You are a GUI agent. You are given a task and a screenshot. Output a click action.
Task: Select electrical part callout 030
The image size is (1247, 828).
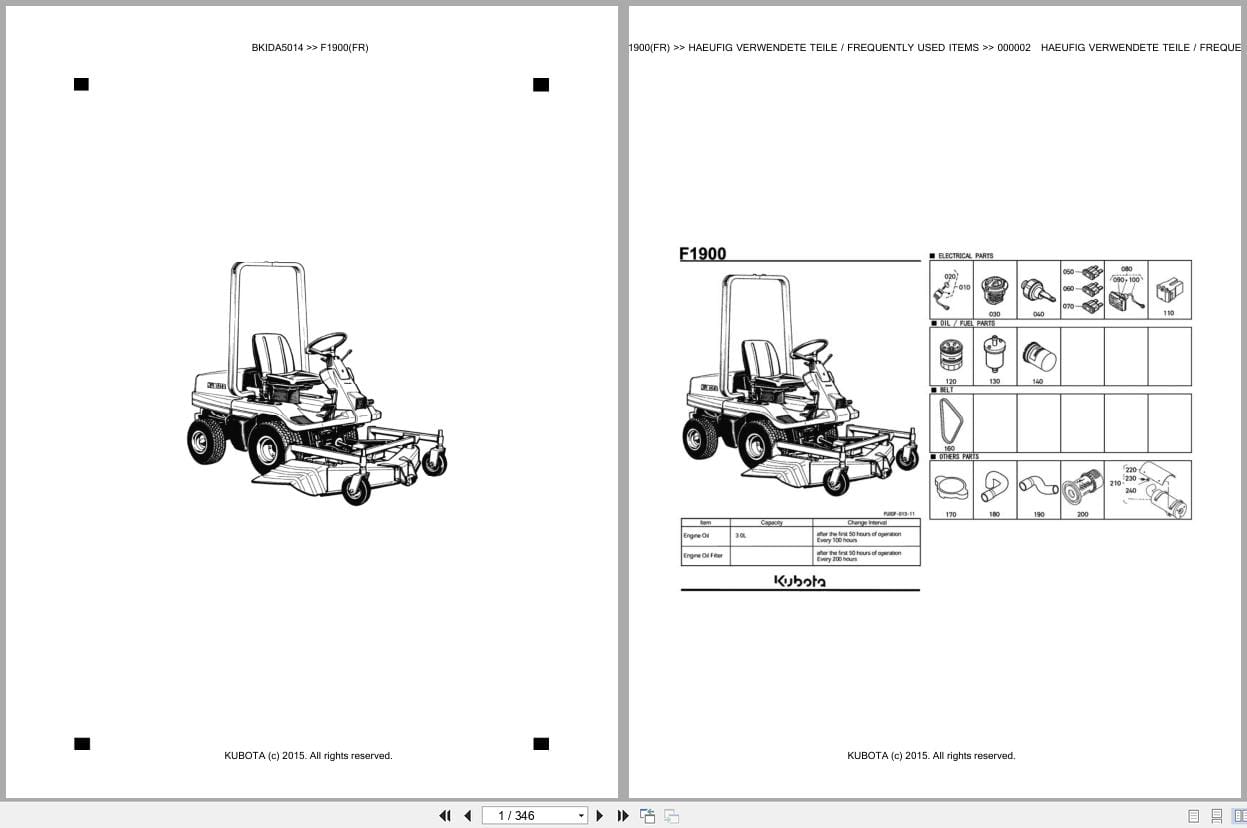pyautogui.click(x=993, y=289)
